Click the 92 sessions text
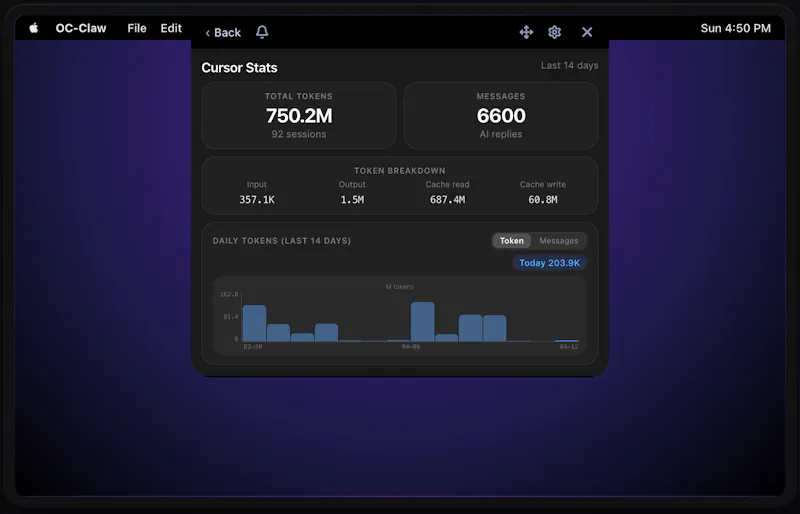 [x=299, y=134]
